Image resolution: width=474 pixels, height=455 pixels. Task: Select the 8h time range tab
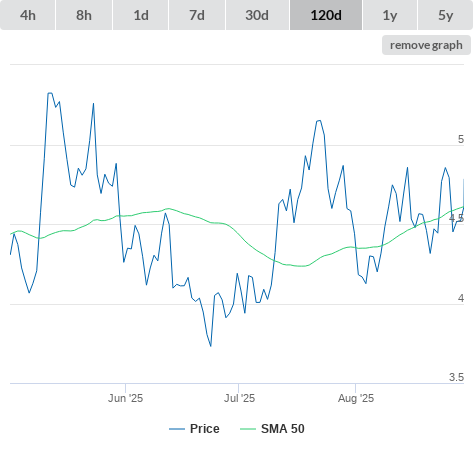tap(84, 15)
